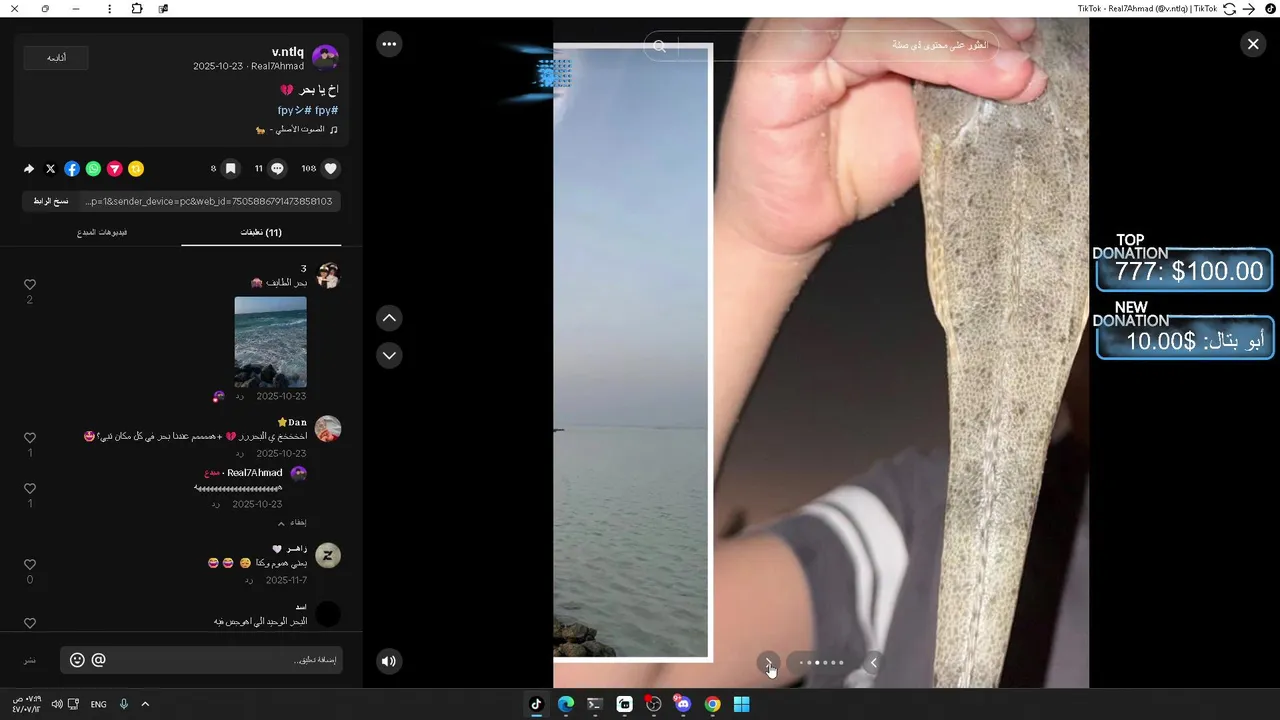This screenshot has width=1280, height=720.
Task: Close the TikTok video viewer
Action: click(1253, 44)
